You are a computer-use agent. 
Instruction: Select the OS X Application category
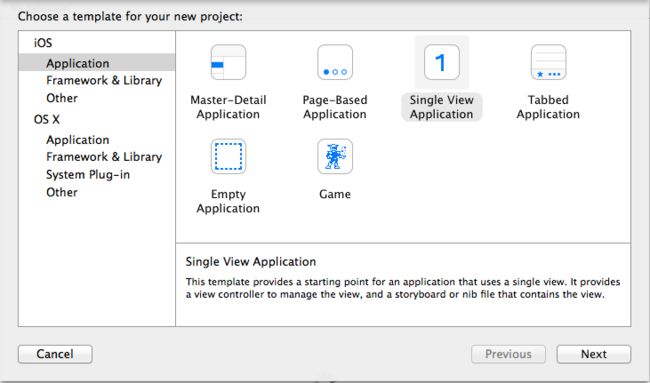pyautogui.click(x=78, y=140)
